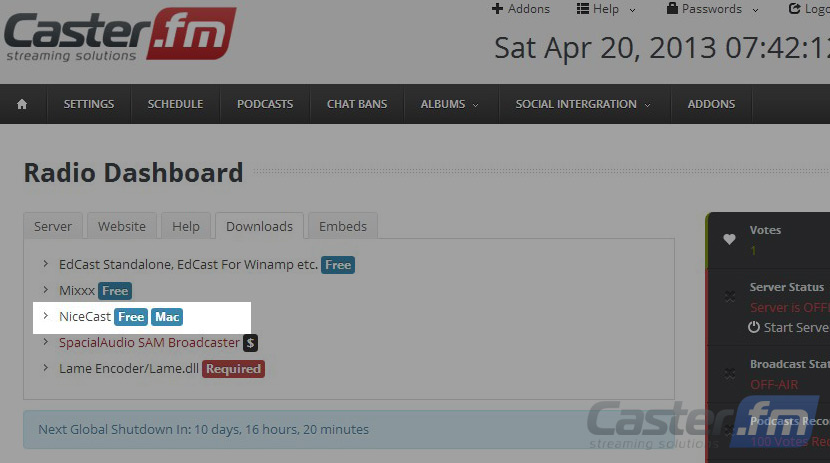Screen dimensions: 830x463
Task: Open the Passwords dropdown at top
Action: 712,9
